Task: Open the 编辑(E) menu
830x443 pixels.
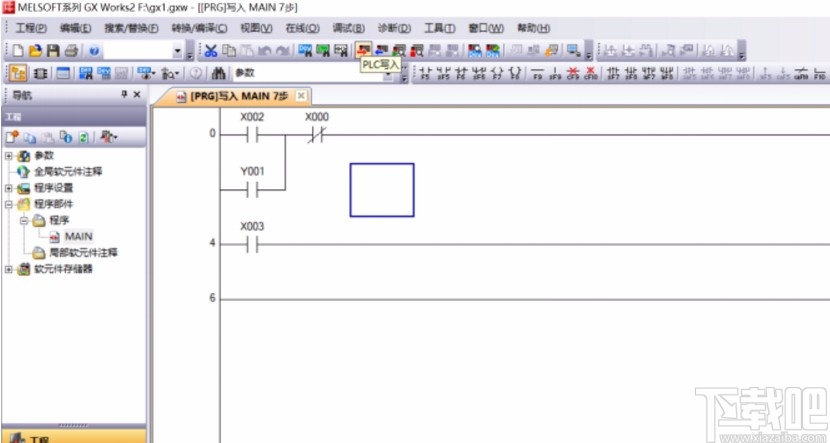Action: tap(75, 28)
